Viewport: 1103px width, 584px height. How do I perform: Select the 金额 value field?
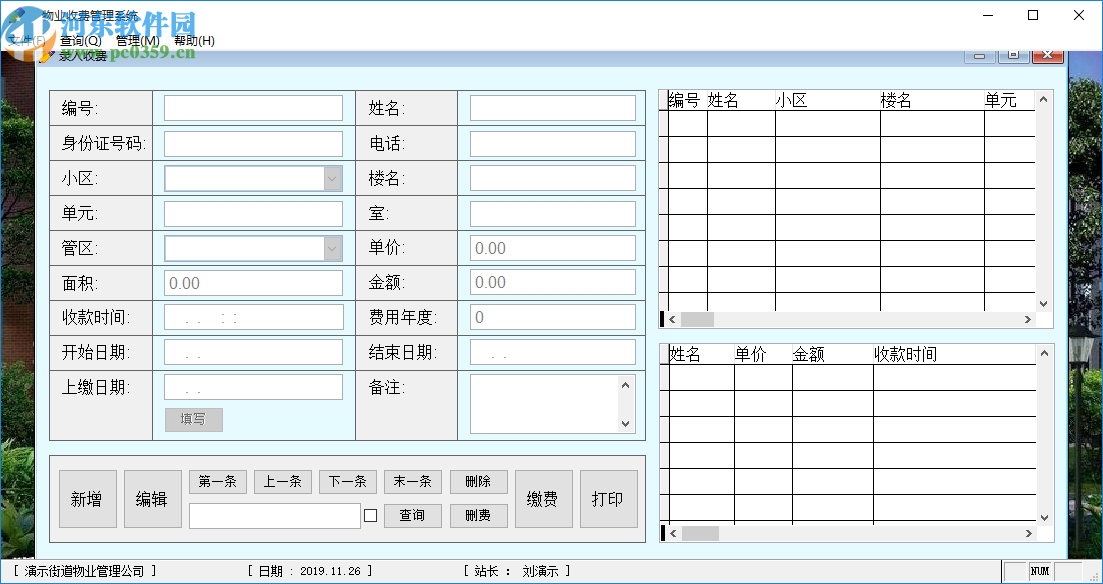click(553, 283)
